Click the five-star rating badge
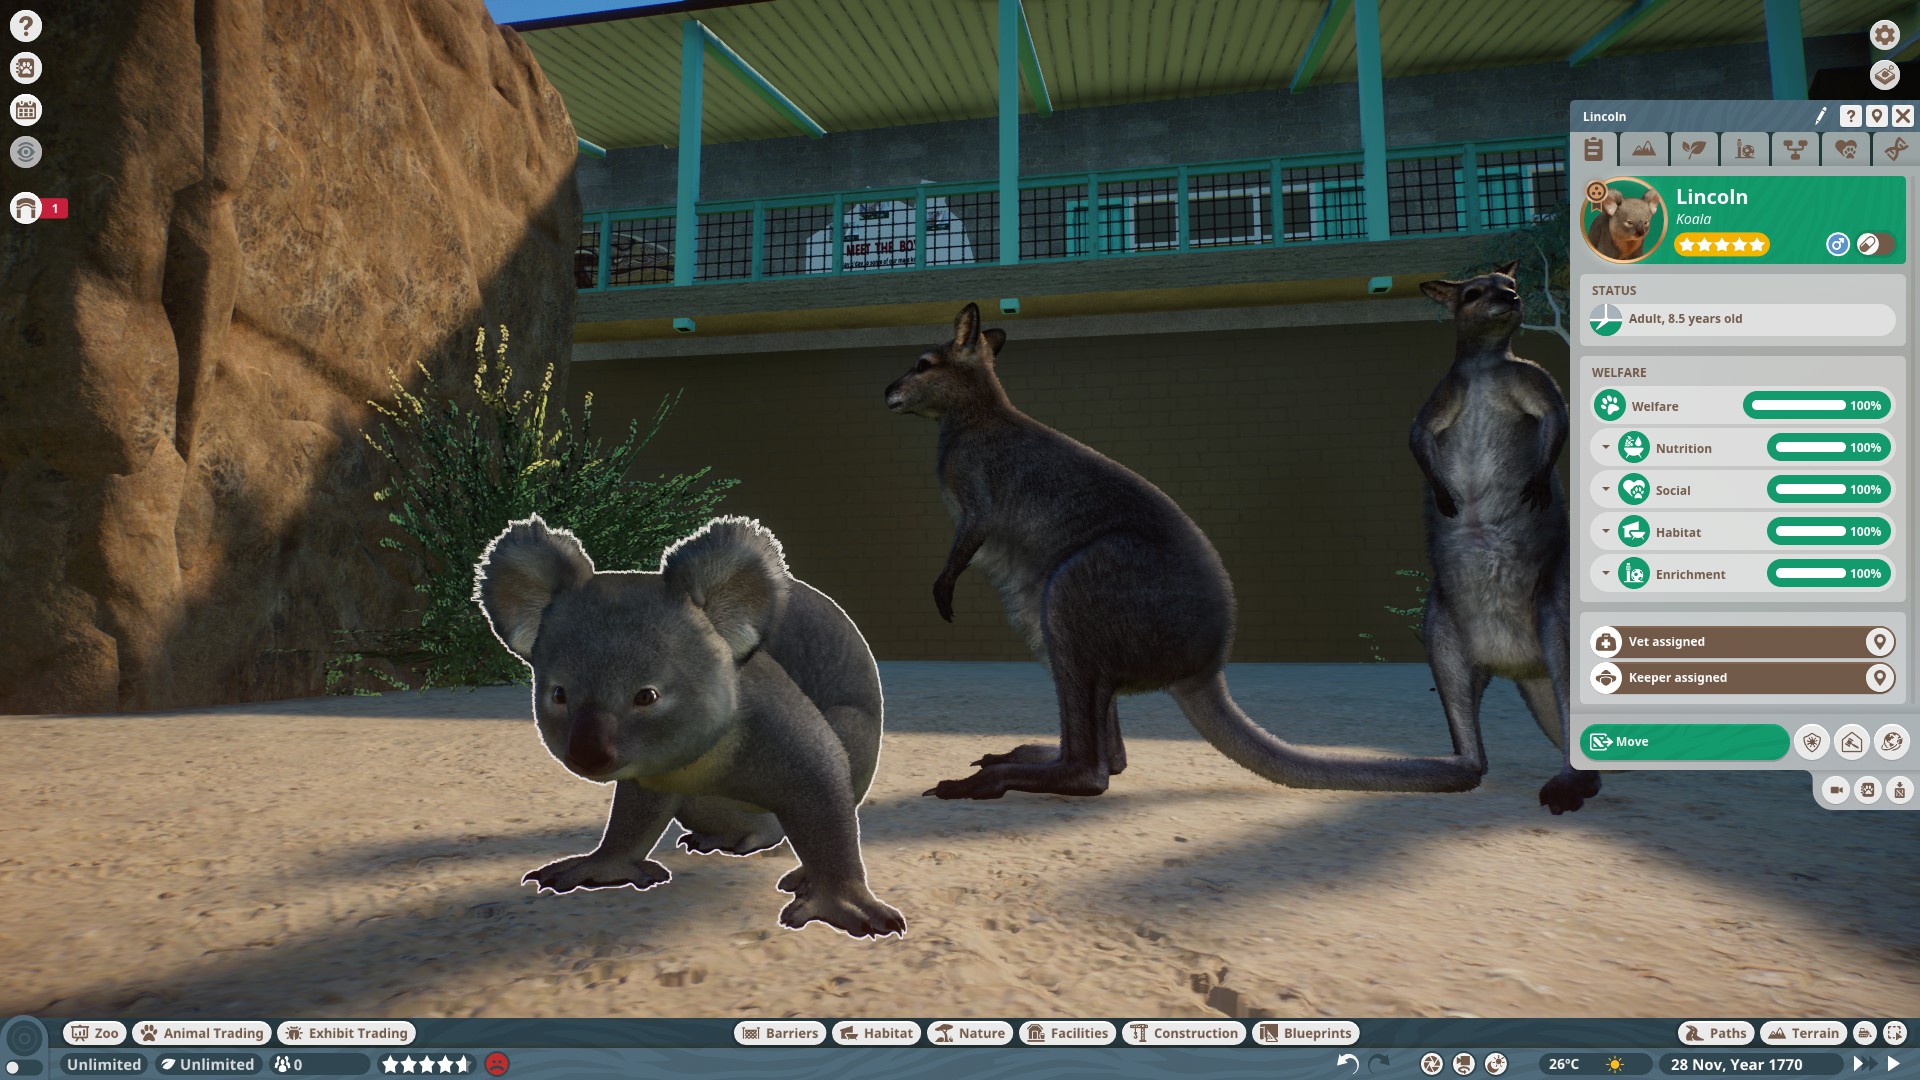Screen dimensions: 1920x1080 pyautogui.click(x=1722, y=244)
